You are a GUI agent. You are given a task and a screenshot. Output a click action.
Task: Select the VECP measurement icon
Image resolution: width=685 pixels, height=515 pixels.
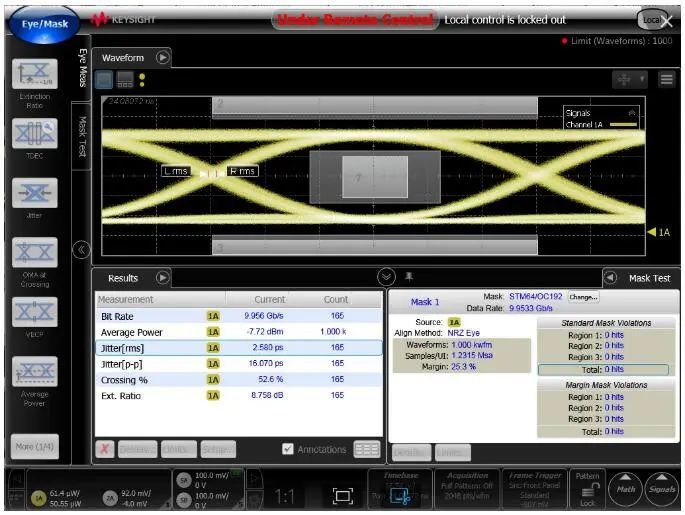pos(35,312)
